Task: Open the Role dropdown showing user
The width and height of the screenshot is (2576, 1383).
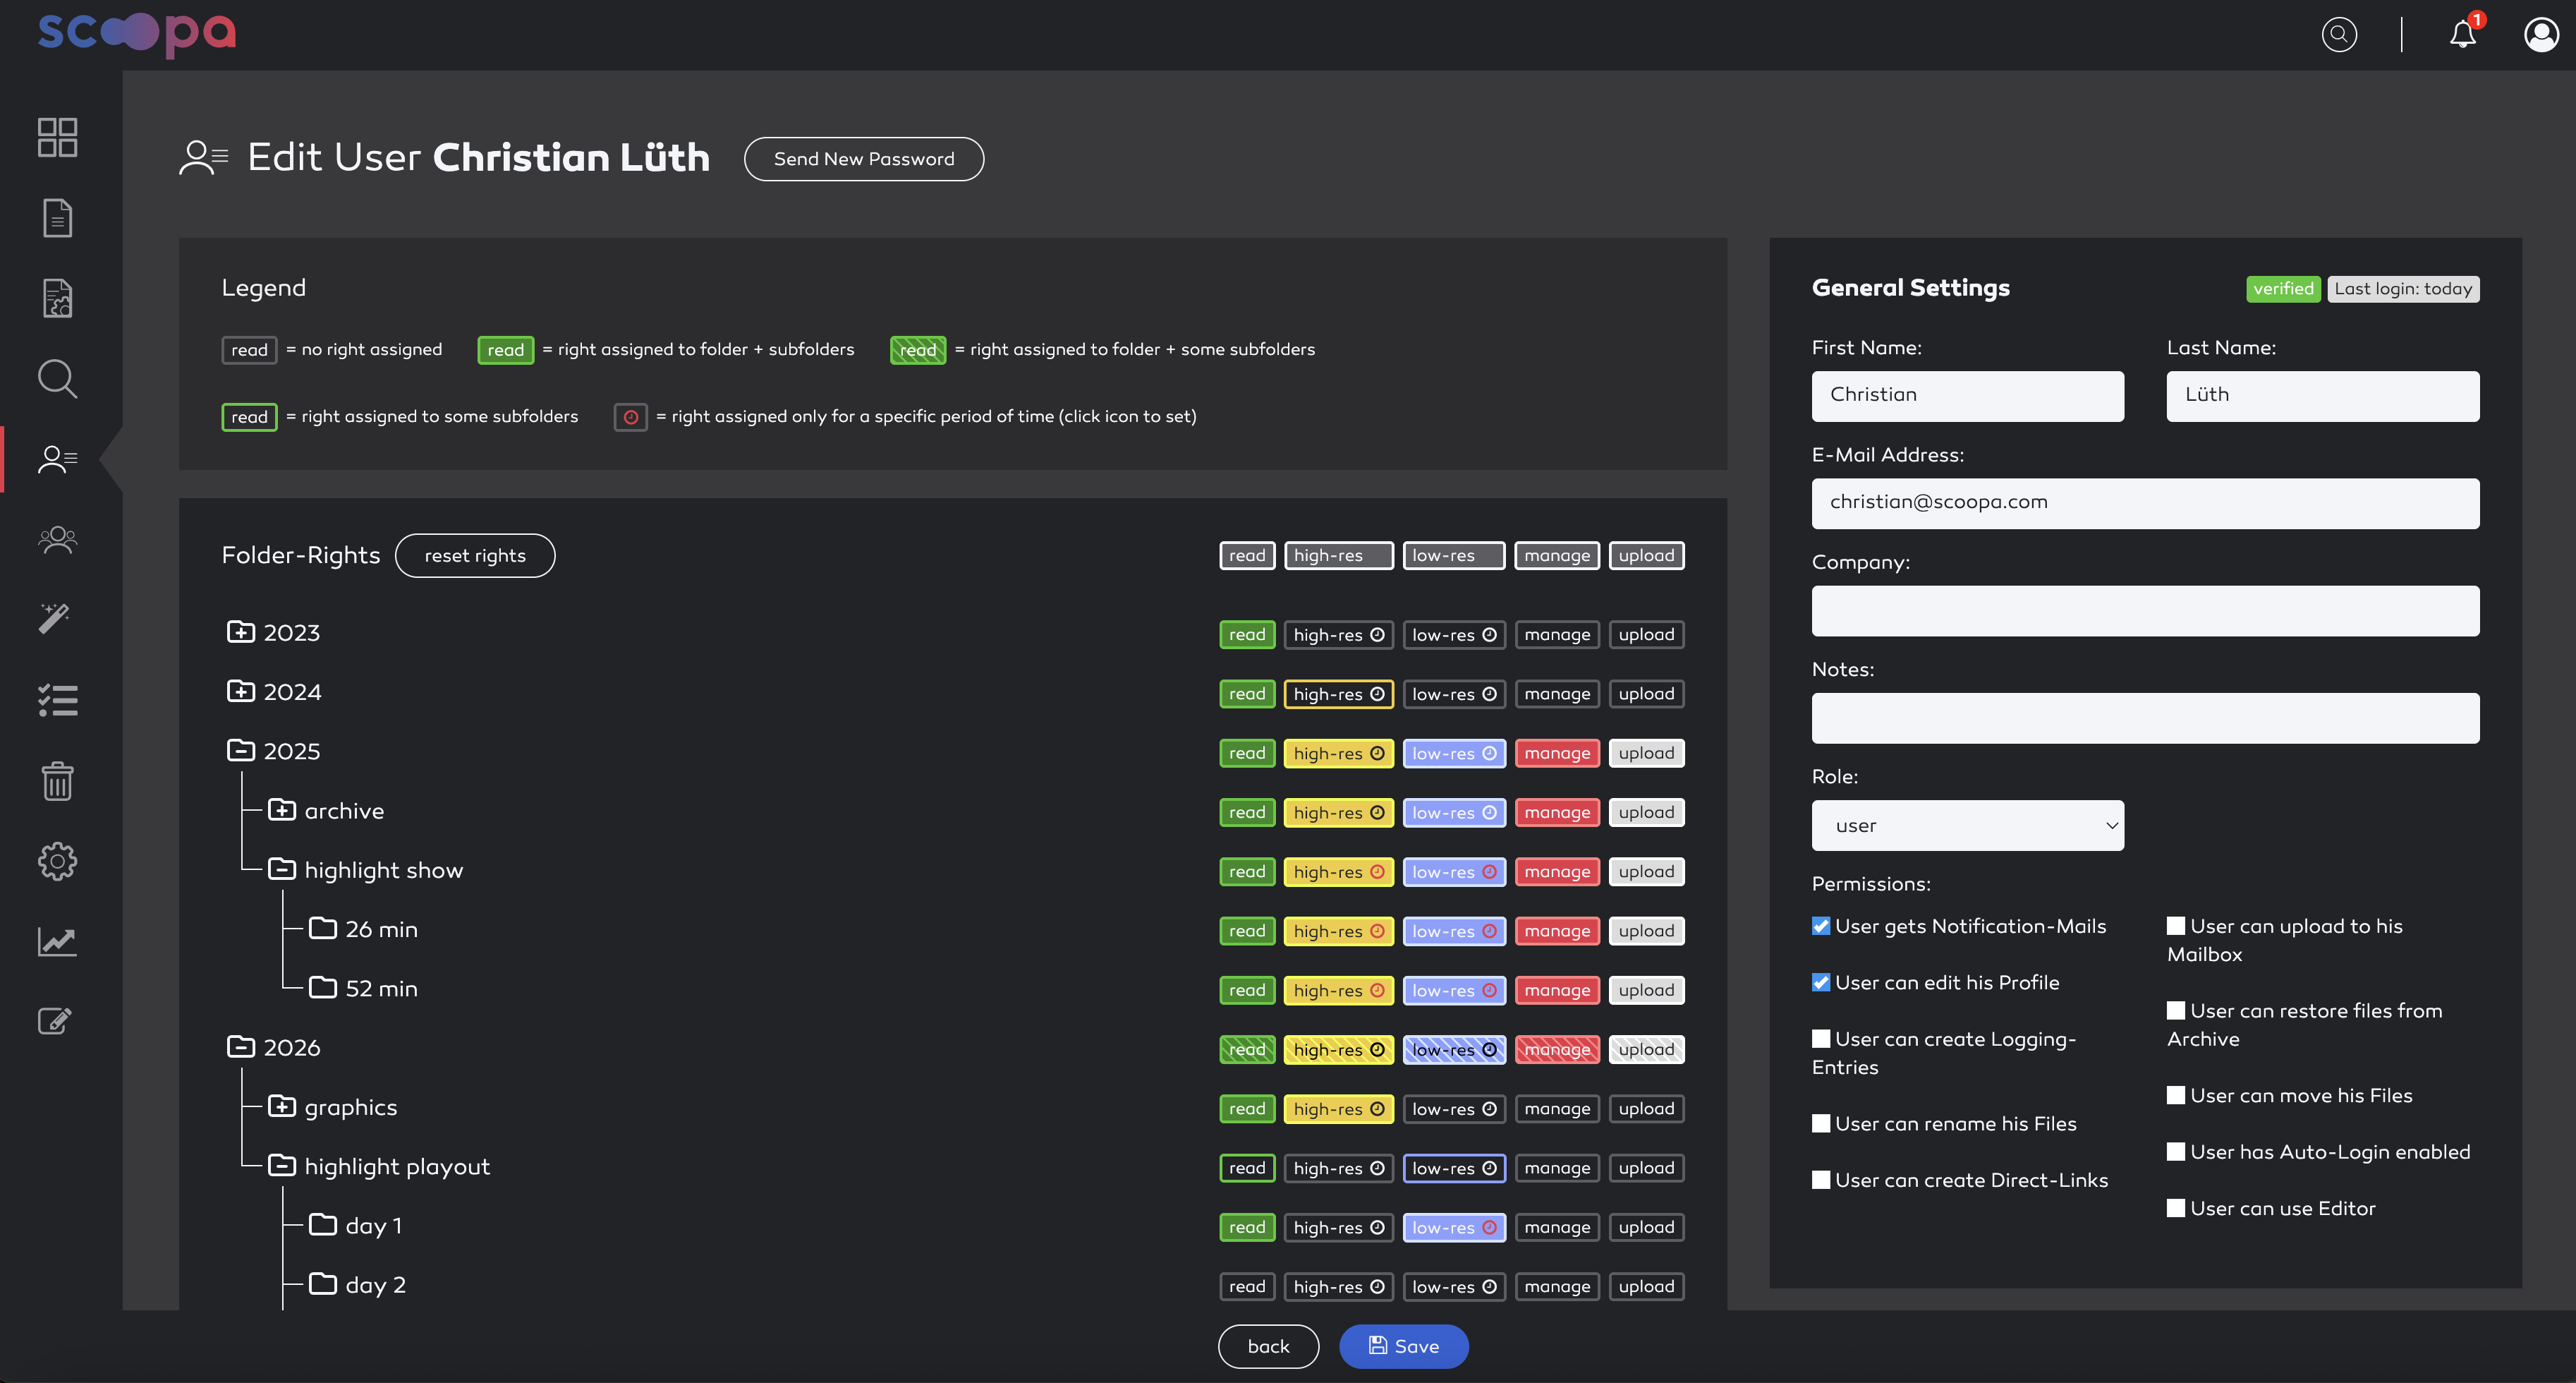Action: pos(1967,826)
